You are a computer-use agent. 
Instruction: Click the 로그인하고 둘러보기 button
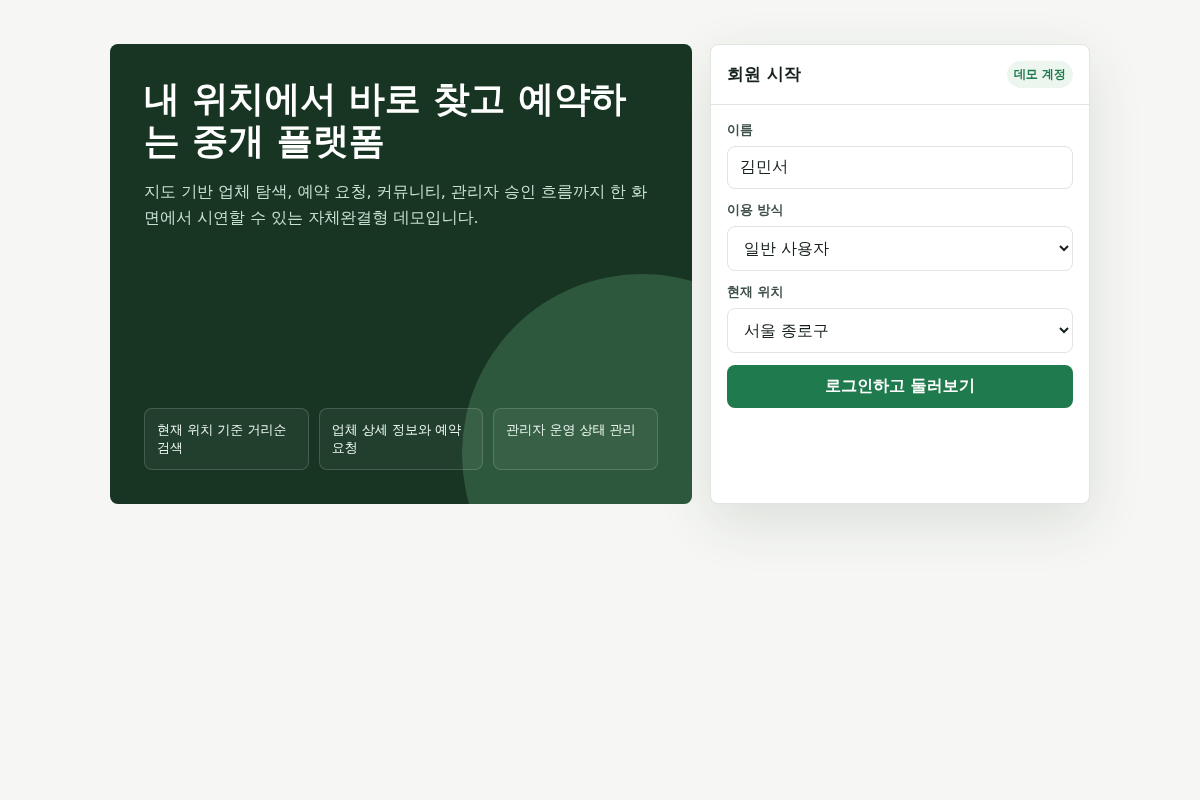(x=900, y=386)
